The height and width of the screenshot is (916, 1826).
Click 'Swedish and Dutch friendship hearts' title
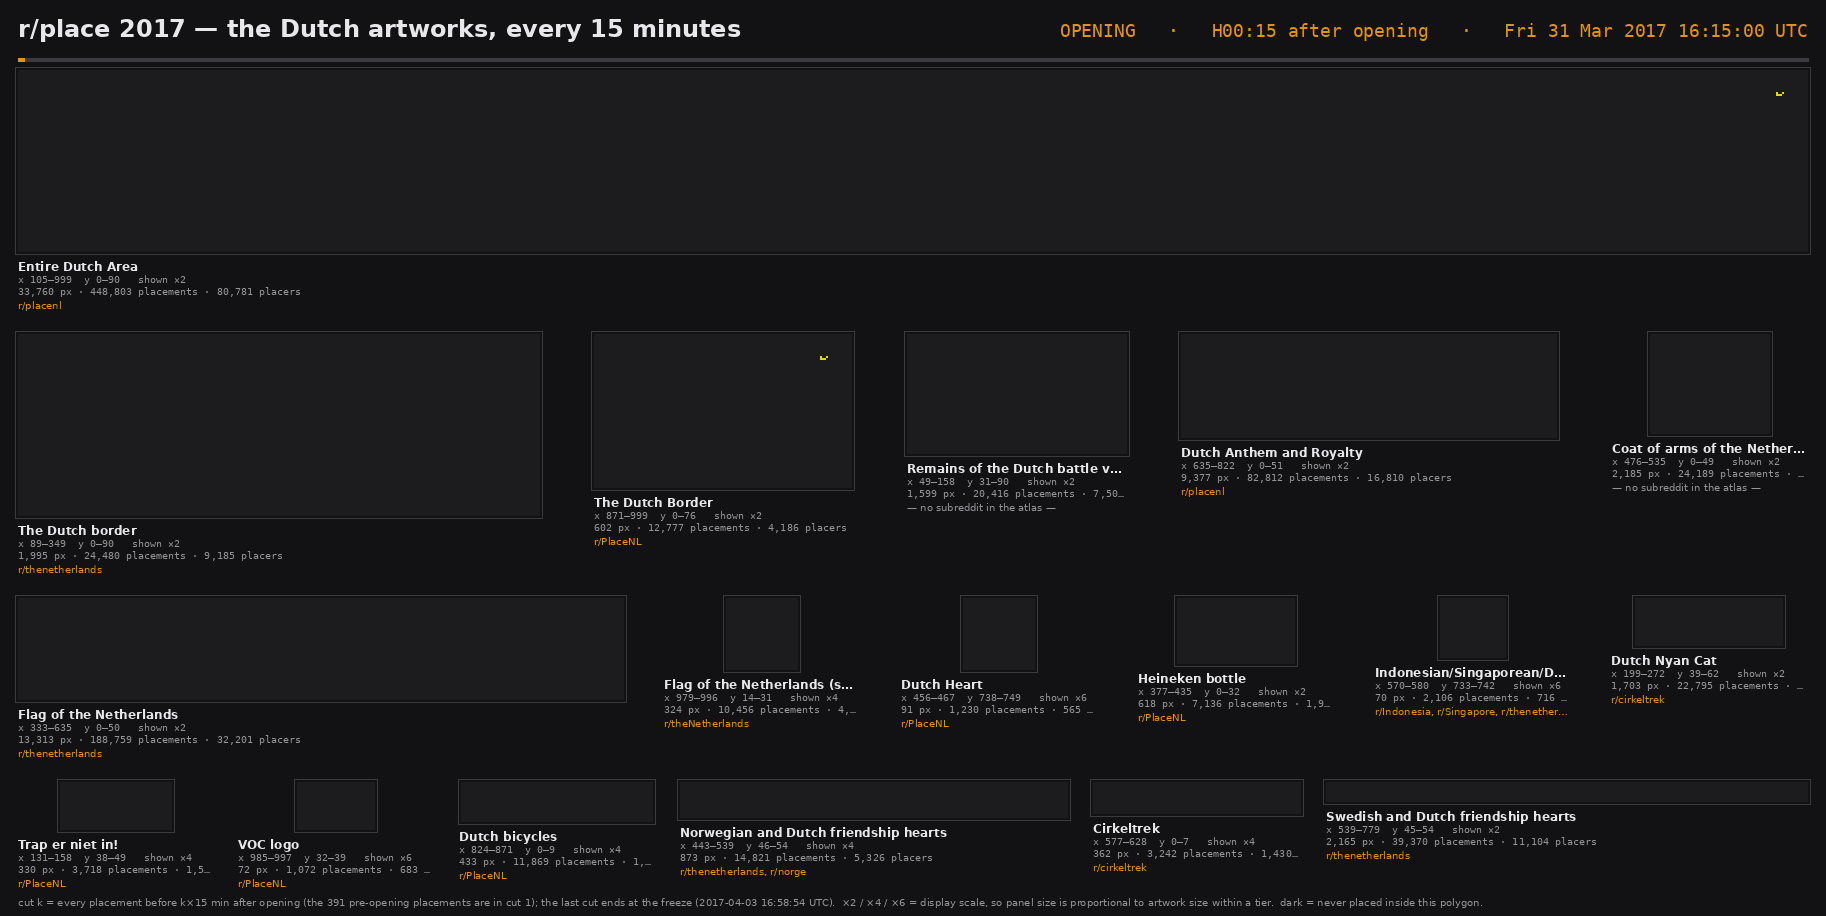click(x=1451, y=817)
